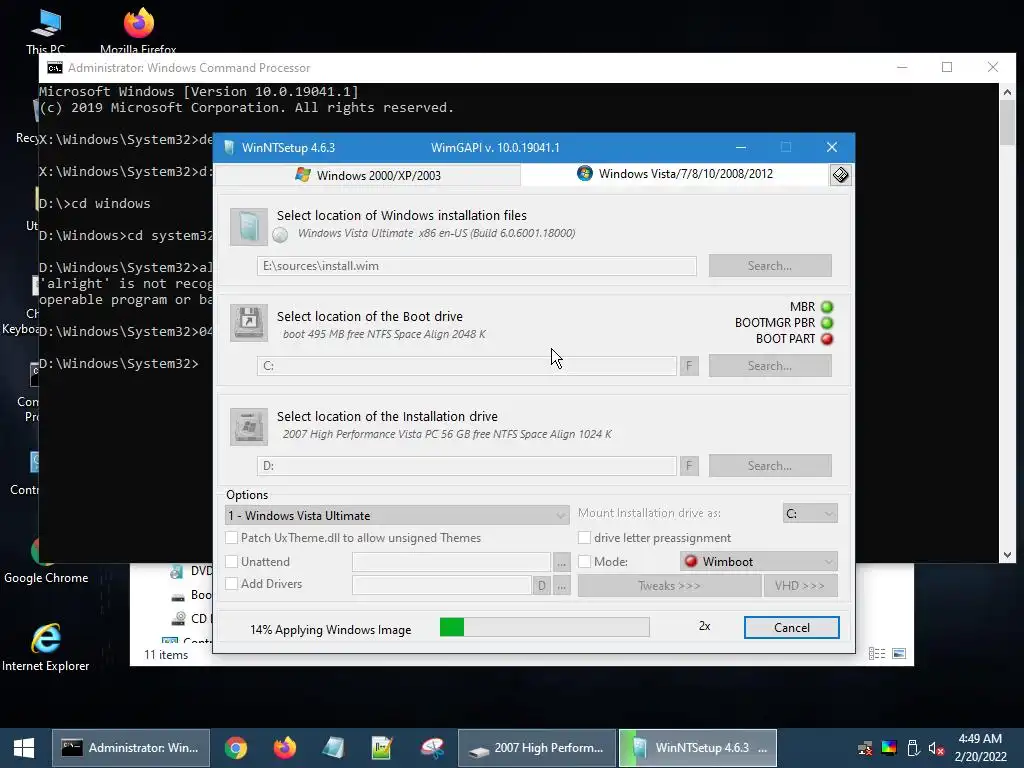Click the Boot drive floppy icon
This screenshot has width=1024, height=768.
click(x=249, y=323)
